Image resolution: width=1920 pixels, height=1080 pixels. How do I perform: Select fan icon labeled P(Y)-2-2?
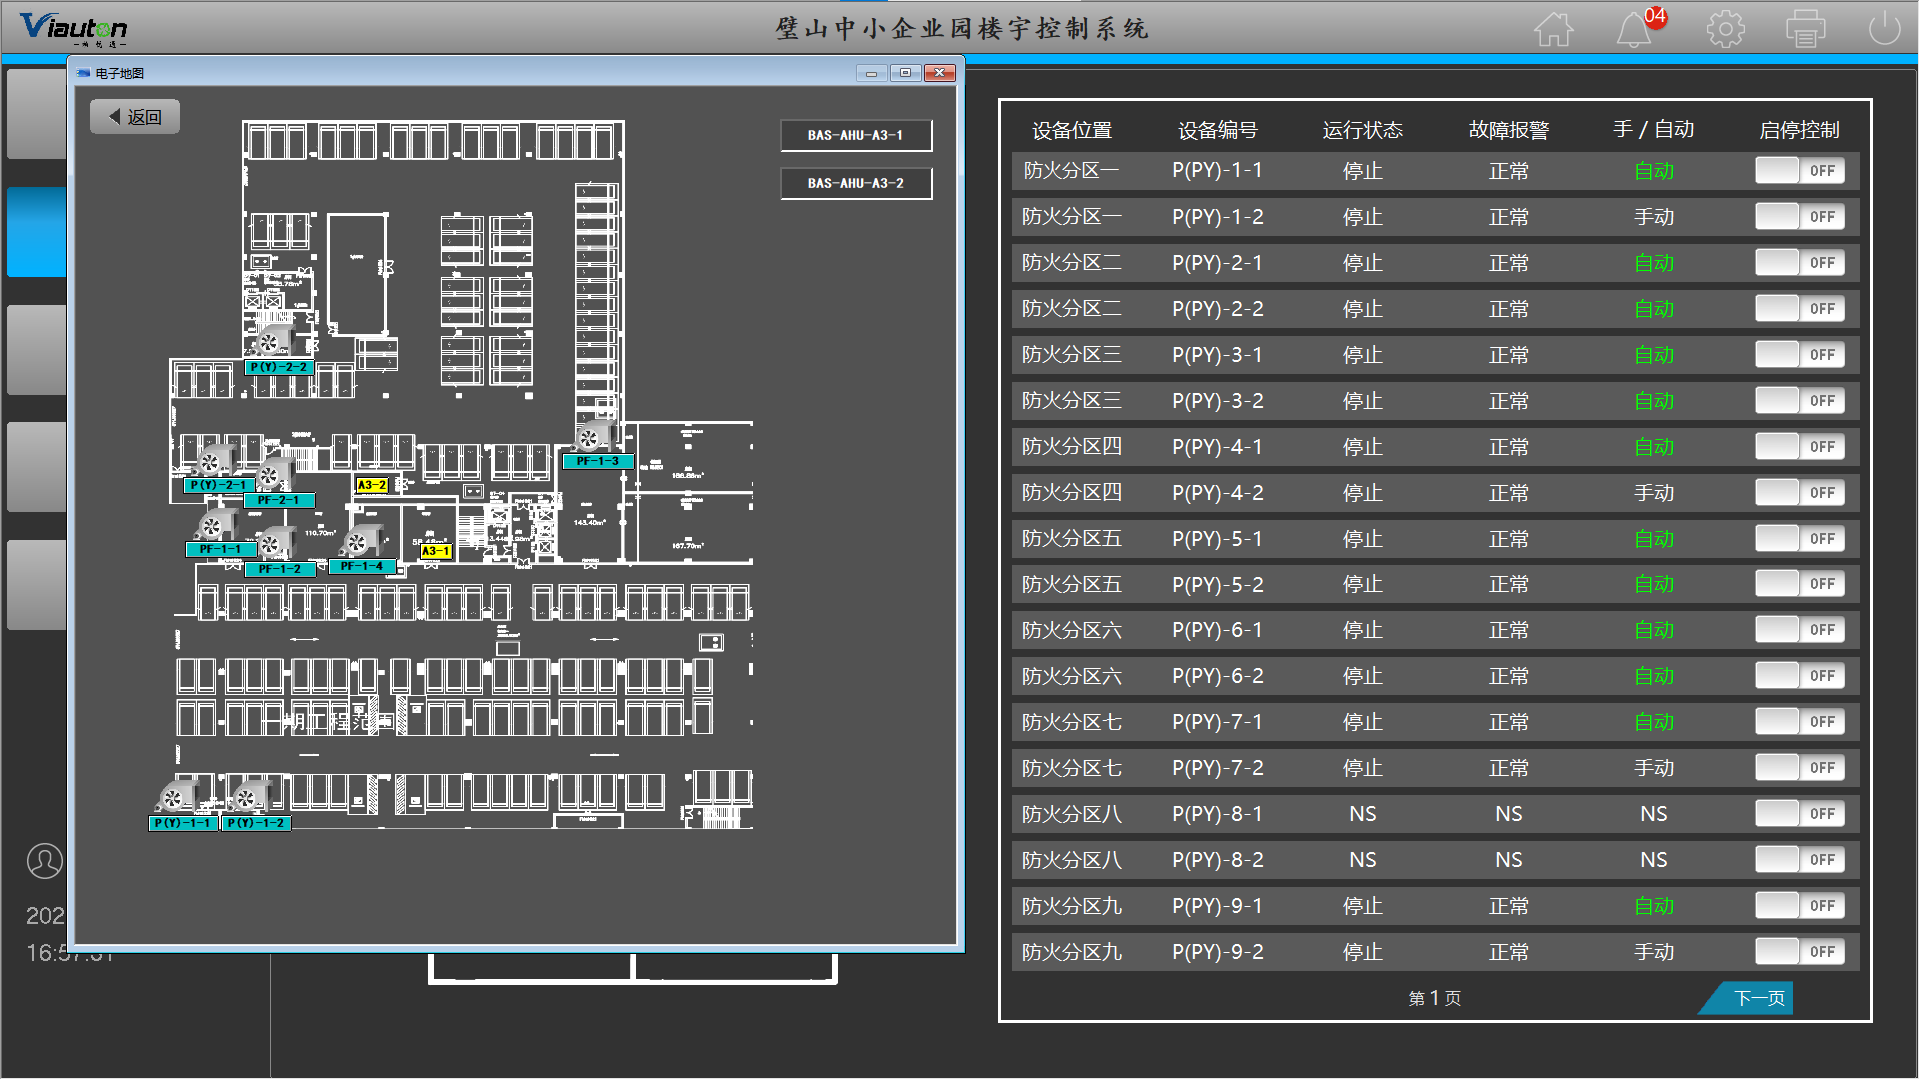pos(270,343)
